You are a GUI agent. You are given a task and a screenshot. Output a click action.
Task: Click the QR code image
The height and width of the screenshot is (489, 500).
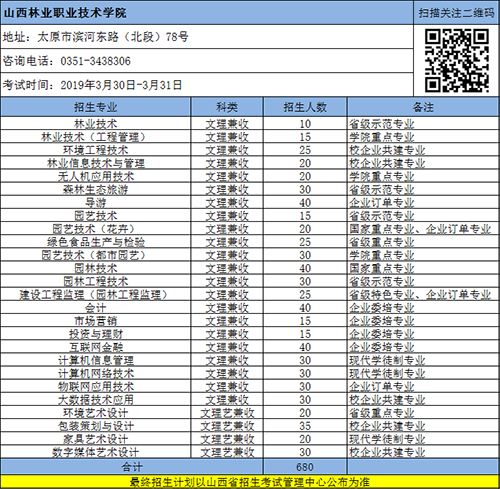point(457,61)
